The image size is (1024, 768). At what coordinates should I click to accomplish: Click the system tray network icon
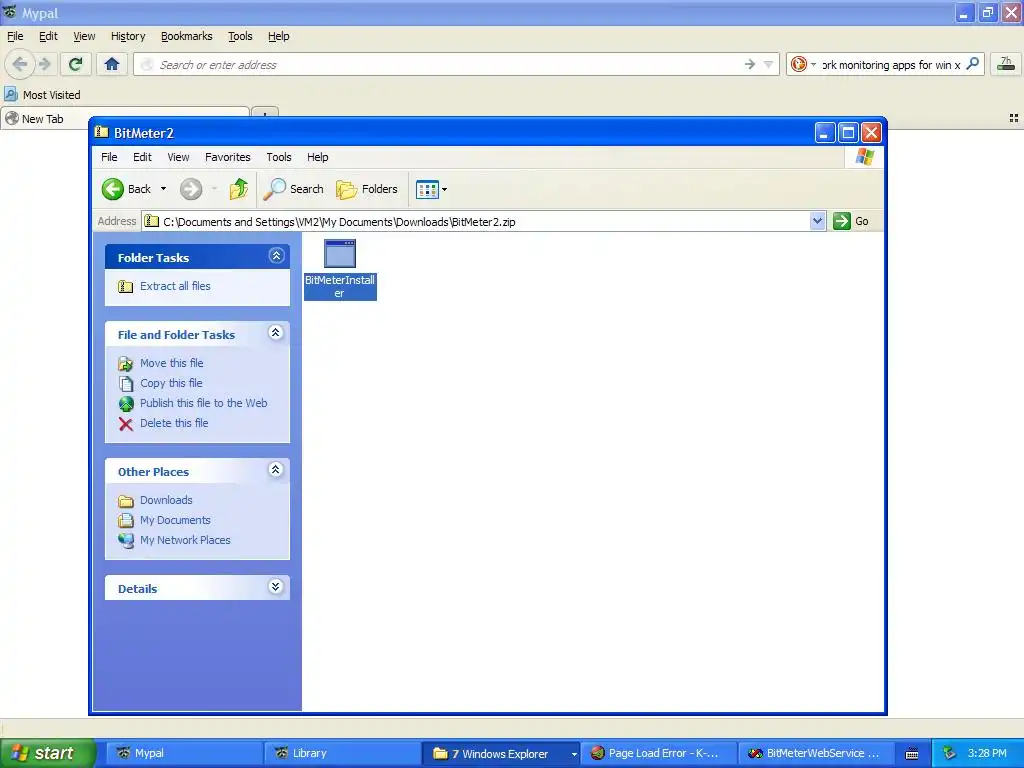pyautogui.click(x=949, y=753)
